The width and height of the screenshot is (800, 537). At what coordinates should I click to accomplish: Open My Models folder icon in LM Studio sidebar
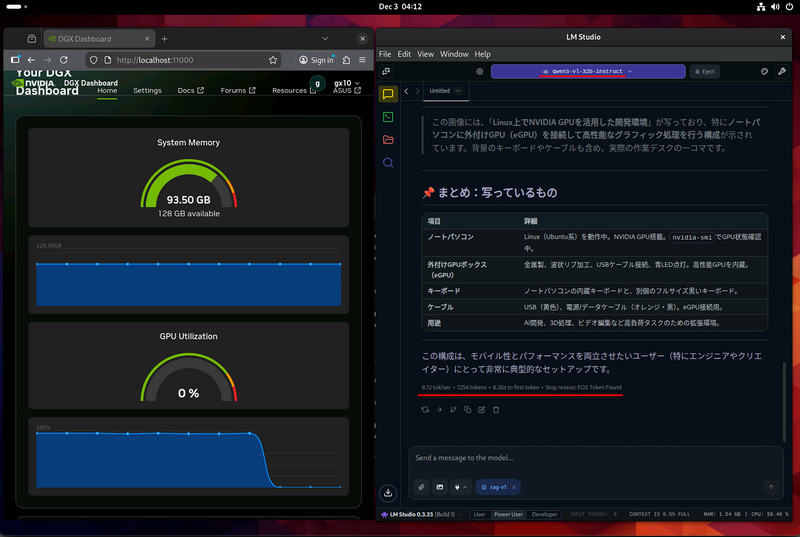(x=388, y=140)
